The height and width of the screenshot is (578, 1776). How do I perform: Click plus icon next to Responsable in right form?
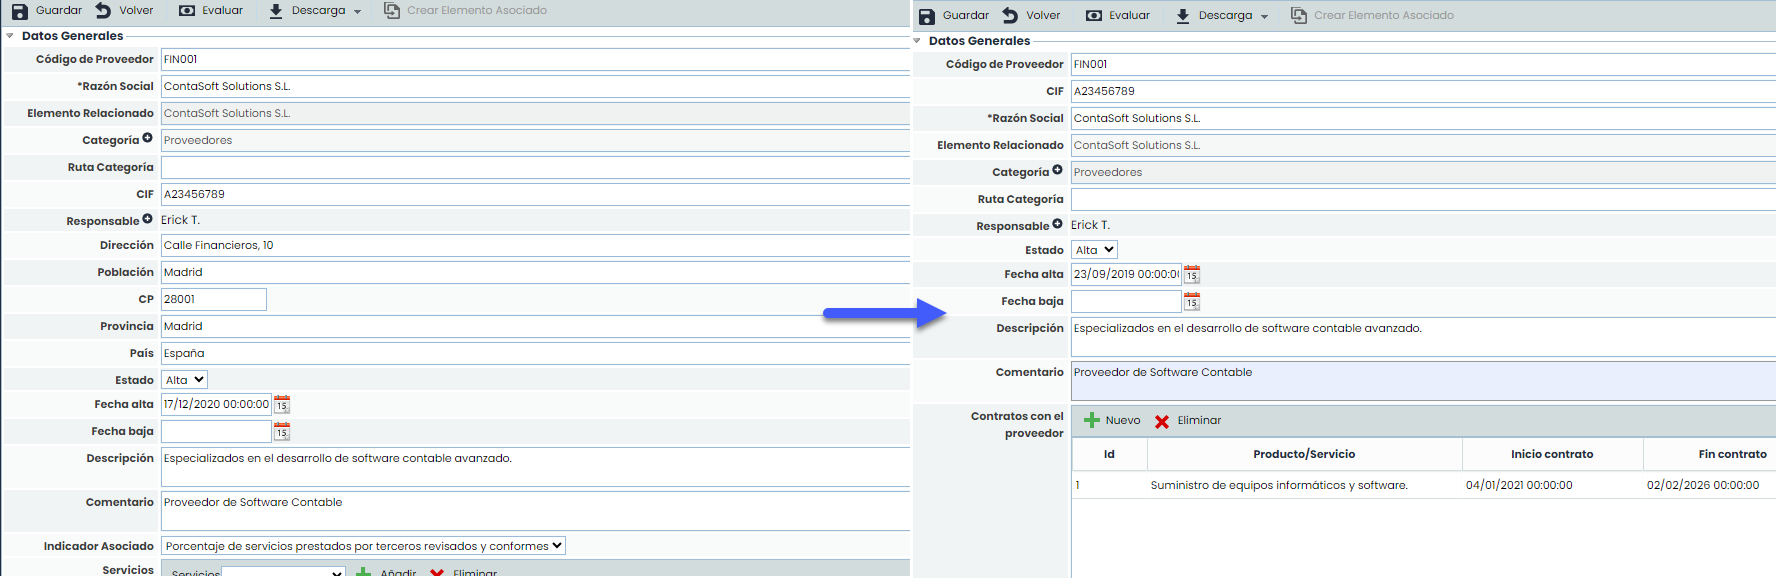(x=1057, y=224)
